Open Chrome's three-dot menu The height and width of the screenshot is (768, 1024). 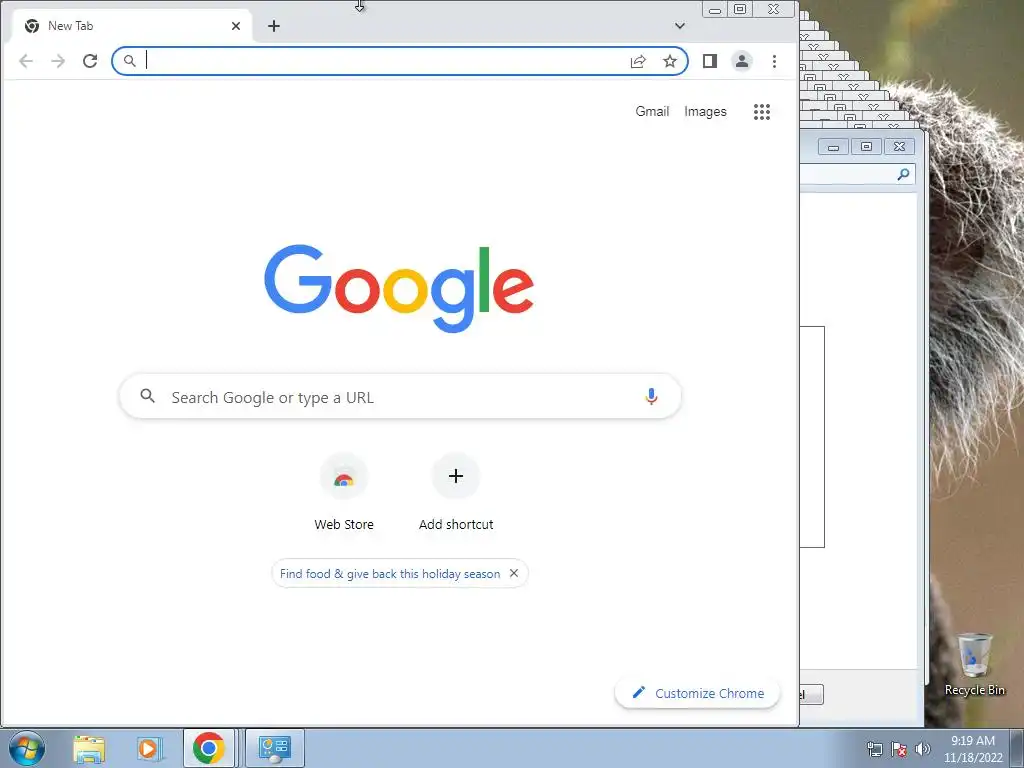pos(774,61)
